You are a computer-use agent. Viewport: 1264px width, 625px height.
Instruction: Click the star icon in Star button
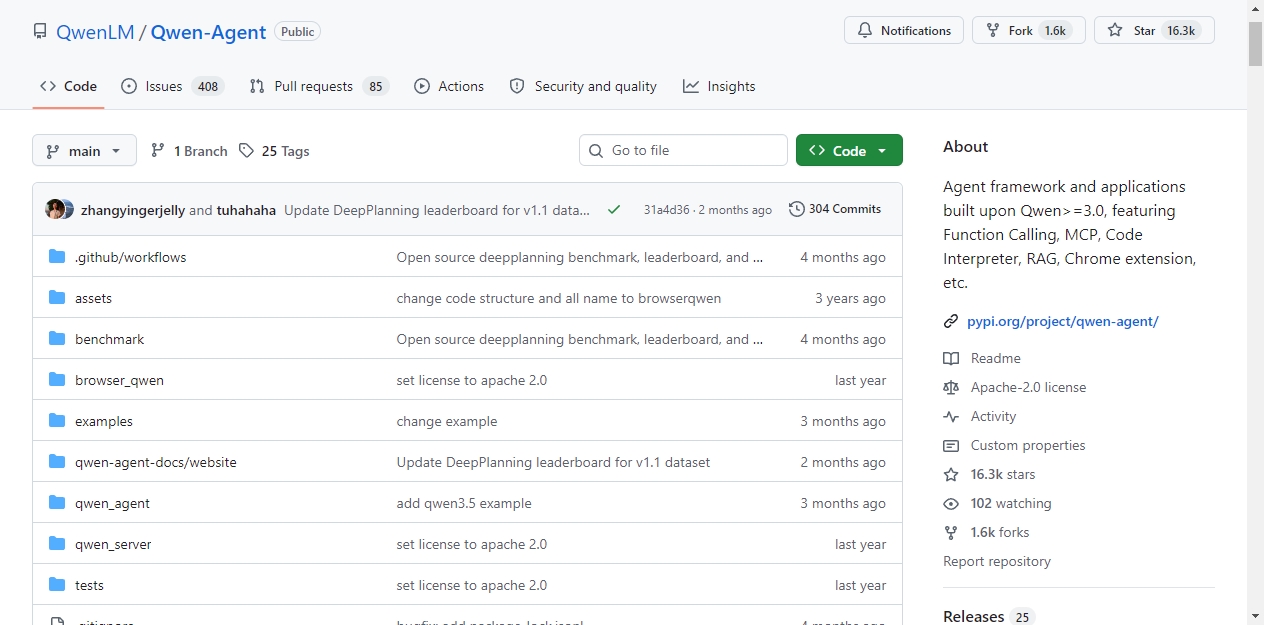click(1115, 31)
